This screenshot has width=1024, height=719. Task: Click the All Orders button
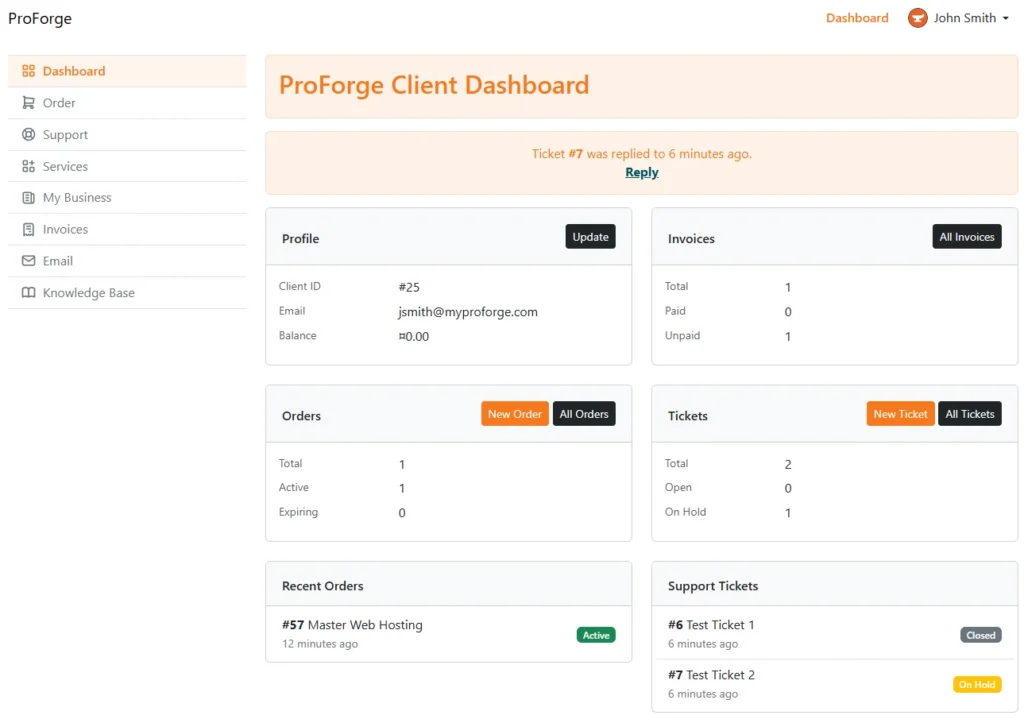coord(584,413)
